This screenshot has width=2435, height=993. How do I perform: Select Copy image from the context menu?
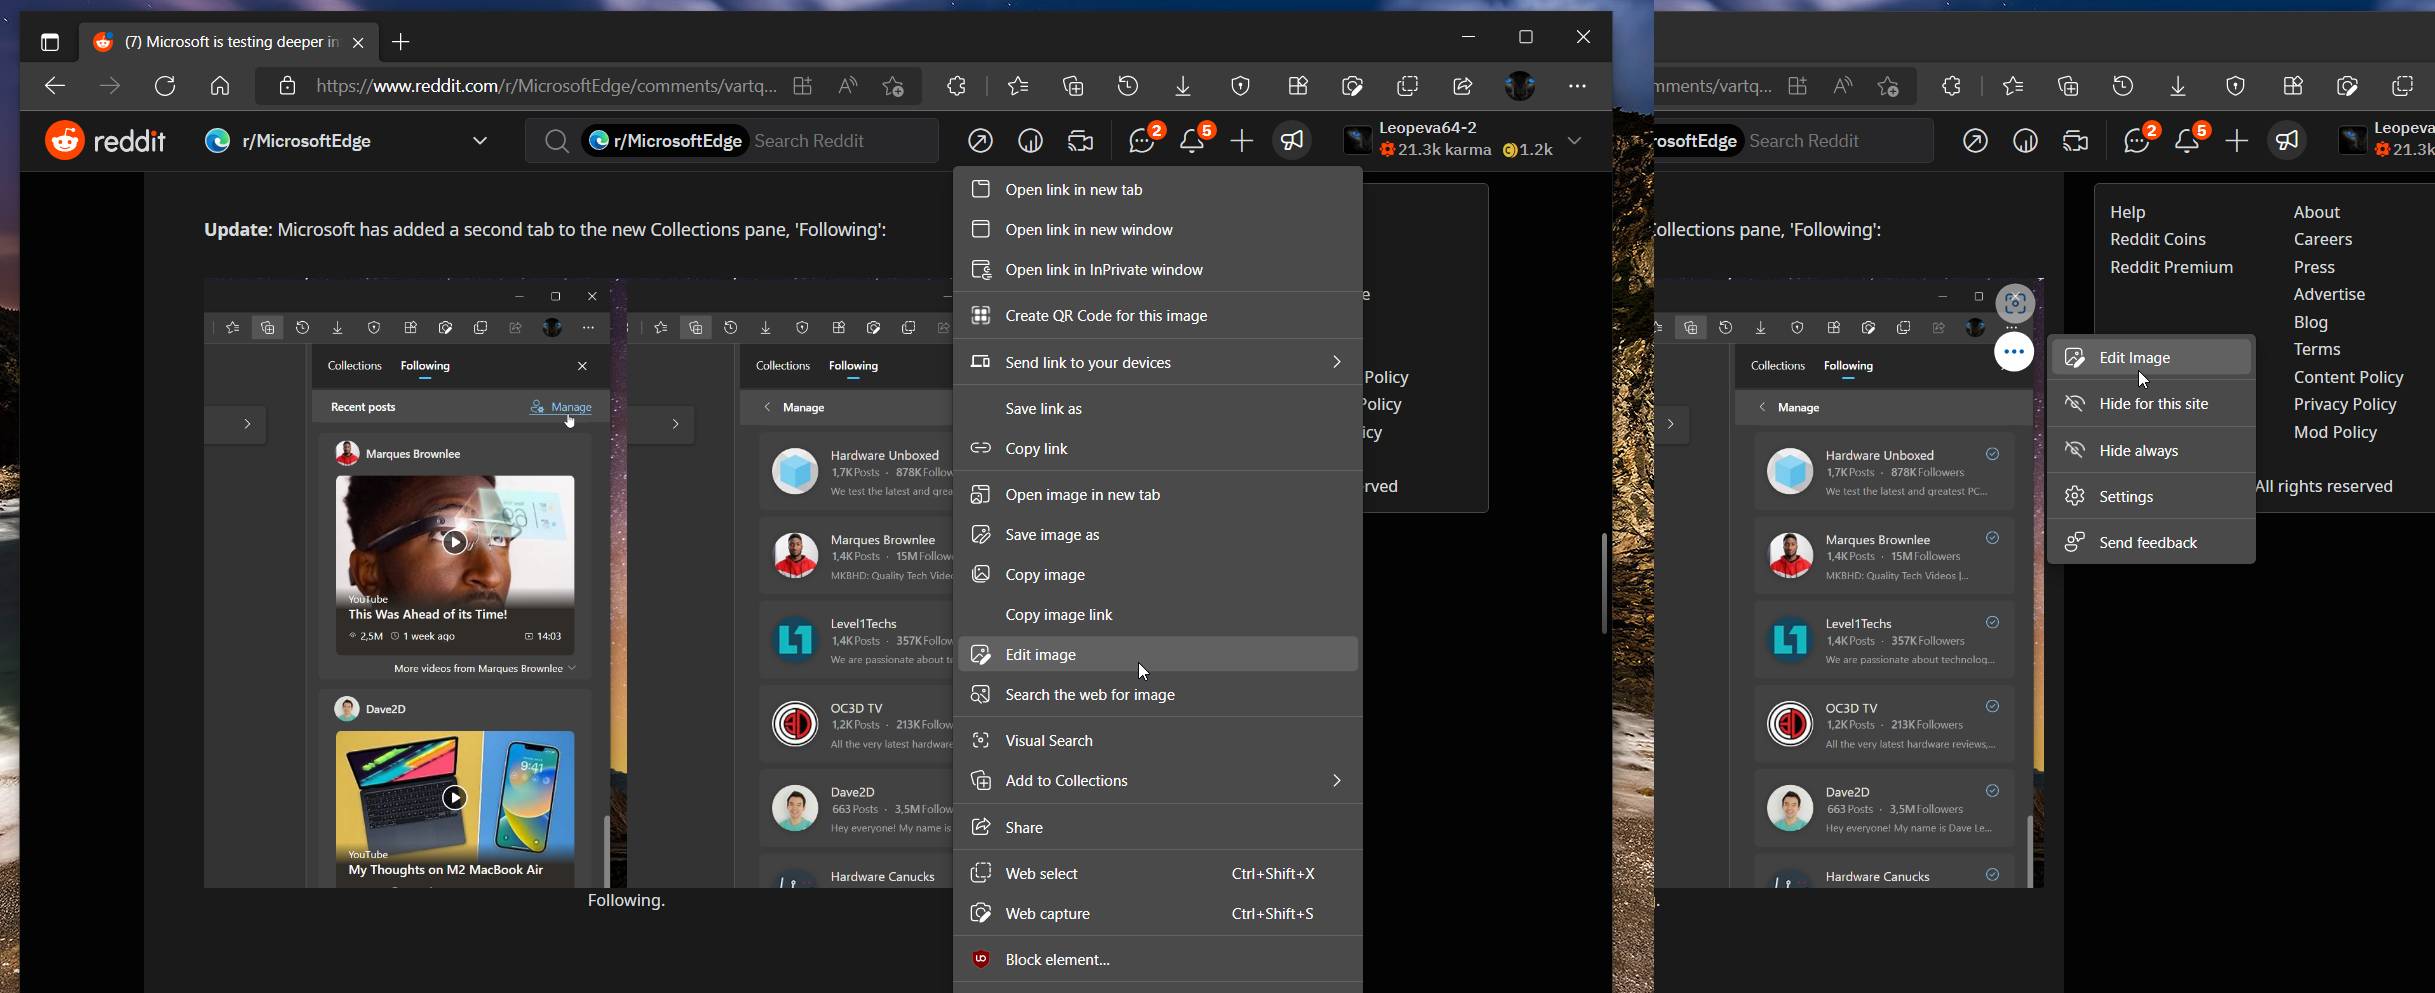tap(1044, 574)
